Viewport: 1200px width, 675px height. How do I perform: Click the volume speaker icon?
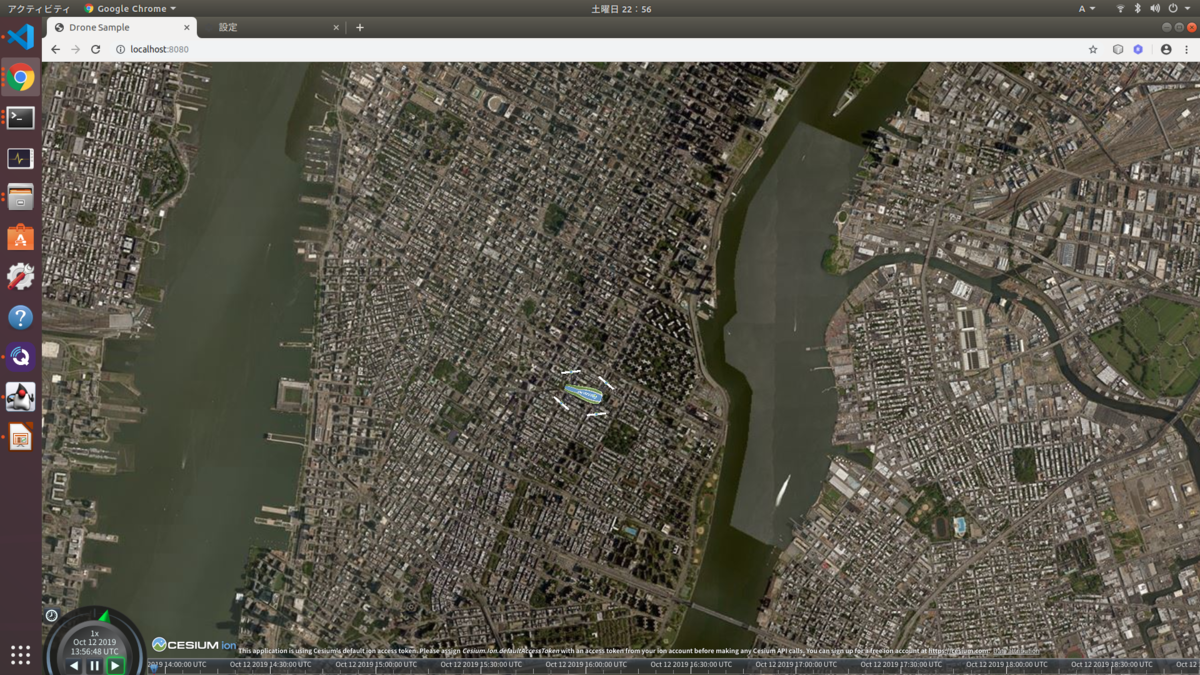pos(1155,8)
